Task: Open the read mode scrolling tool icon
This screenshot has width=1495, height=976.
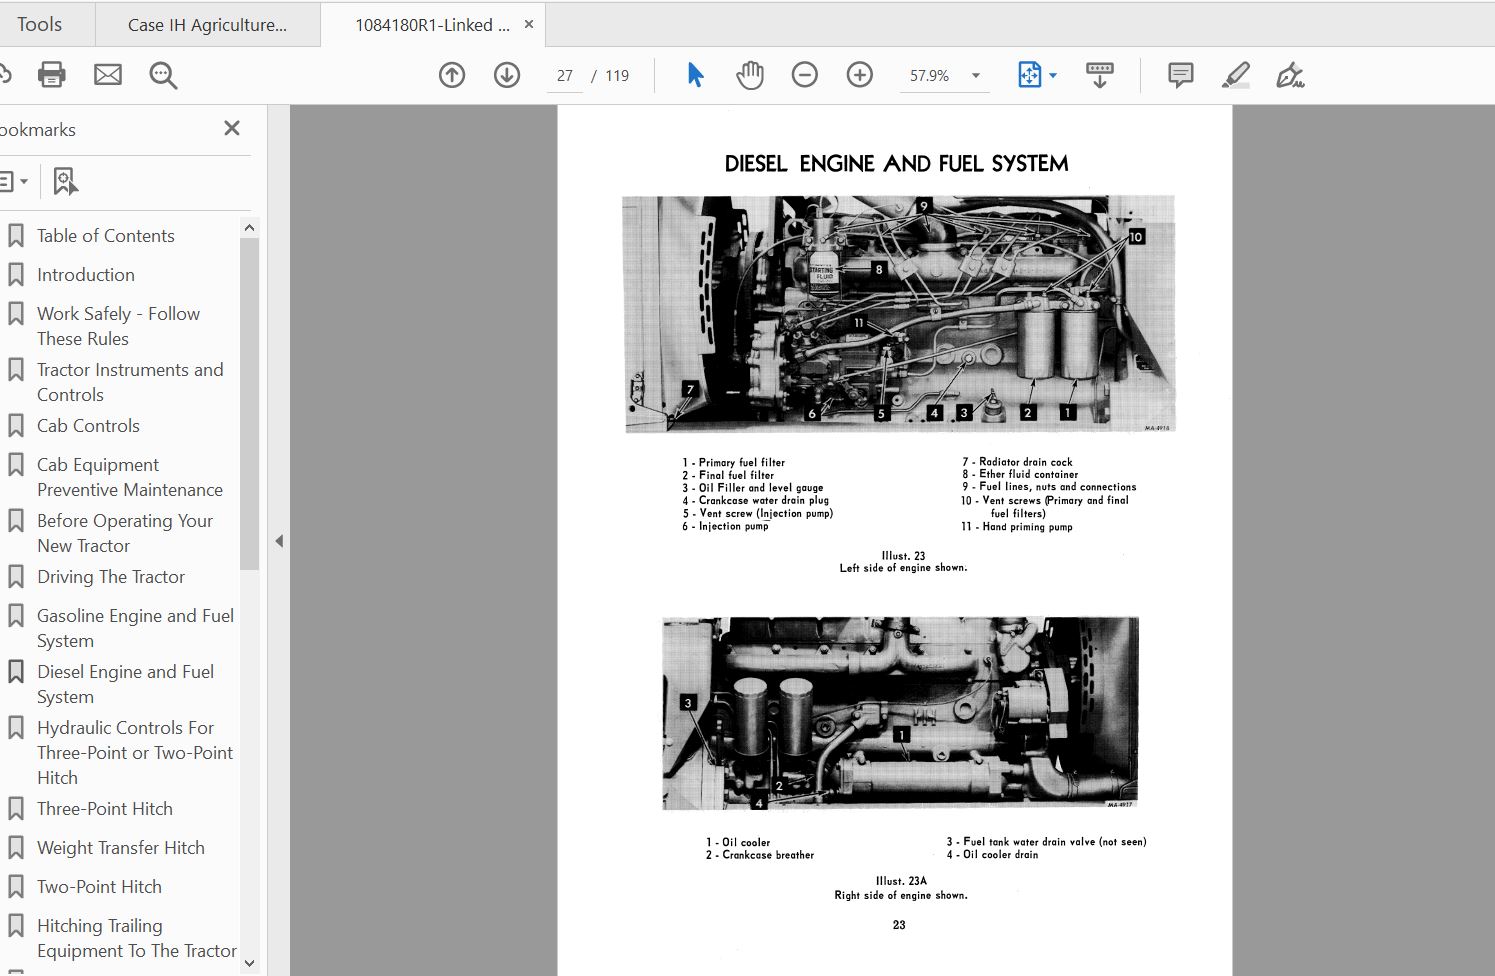Action: (1100, 75)
